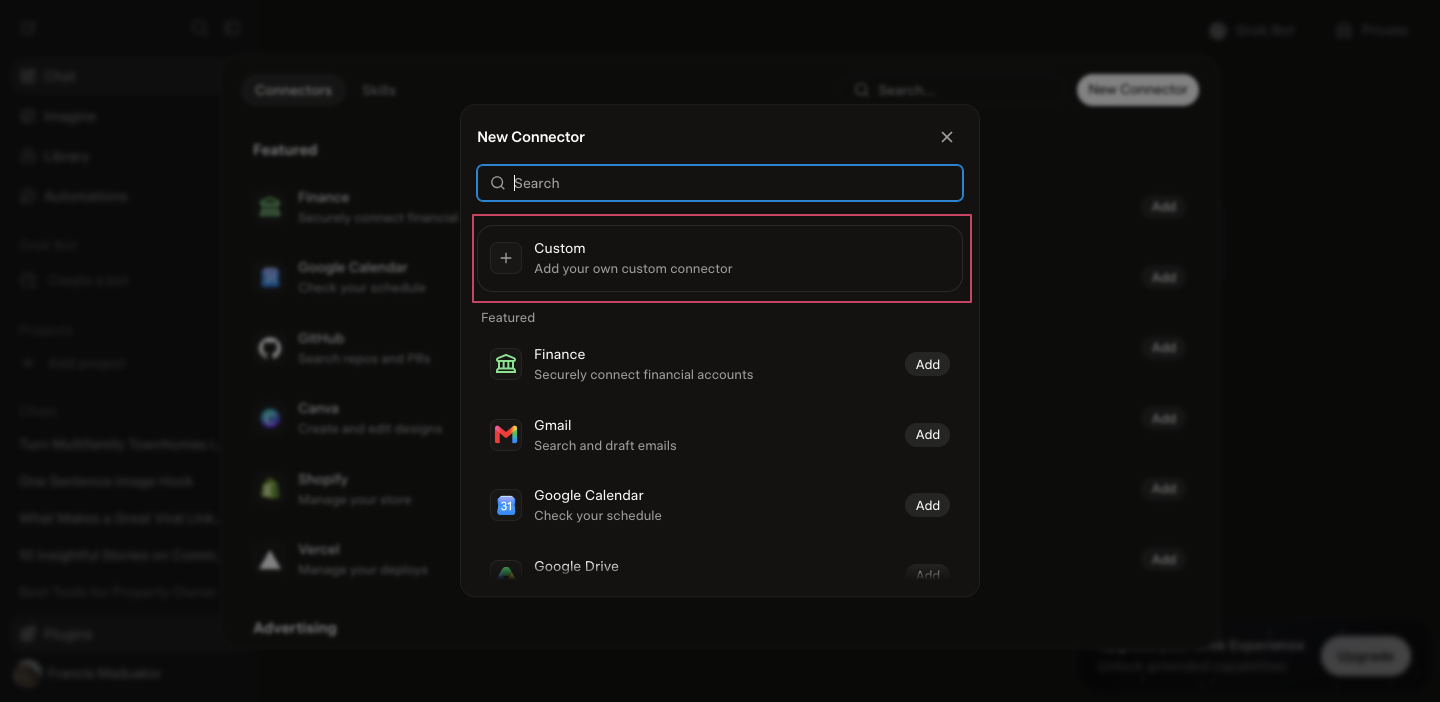1440x702 pixels.
Task: Open Imagine in the left sidebar
Action: 116,116
